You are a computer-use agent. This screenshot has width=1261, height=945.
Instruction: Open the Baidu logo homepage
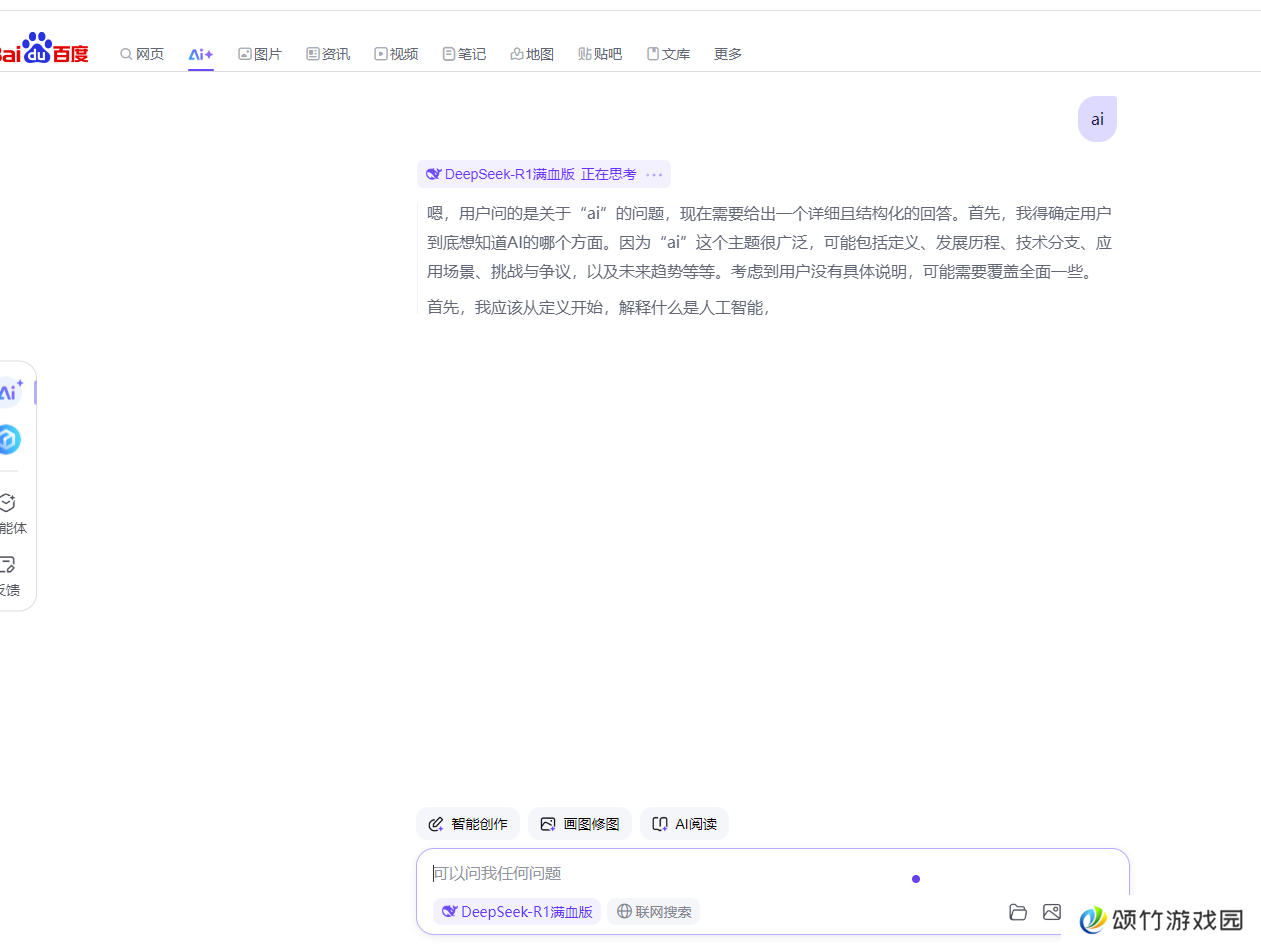[x=44, y=50]
